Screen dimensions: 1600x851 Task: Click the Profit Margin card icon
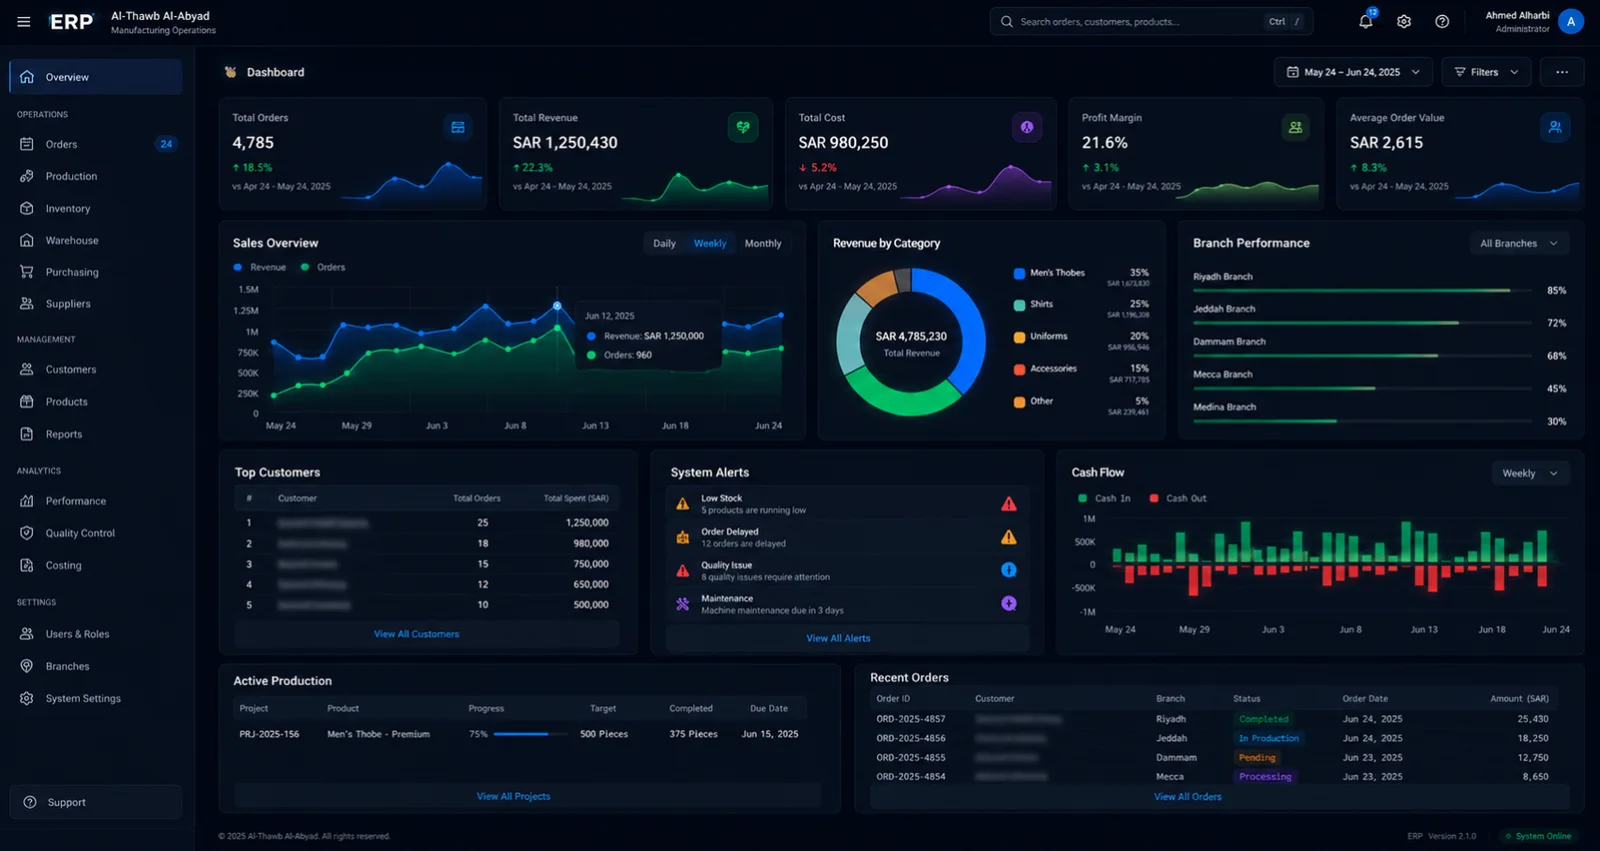pyautogui.click(x=1295, y=127)
